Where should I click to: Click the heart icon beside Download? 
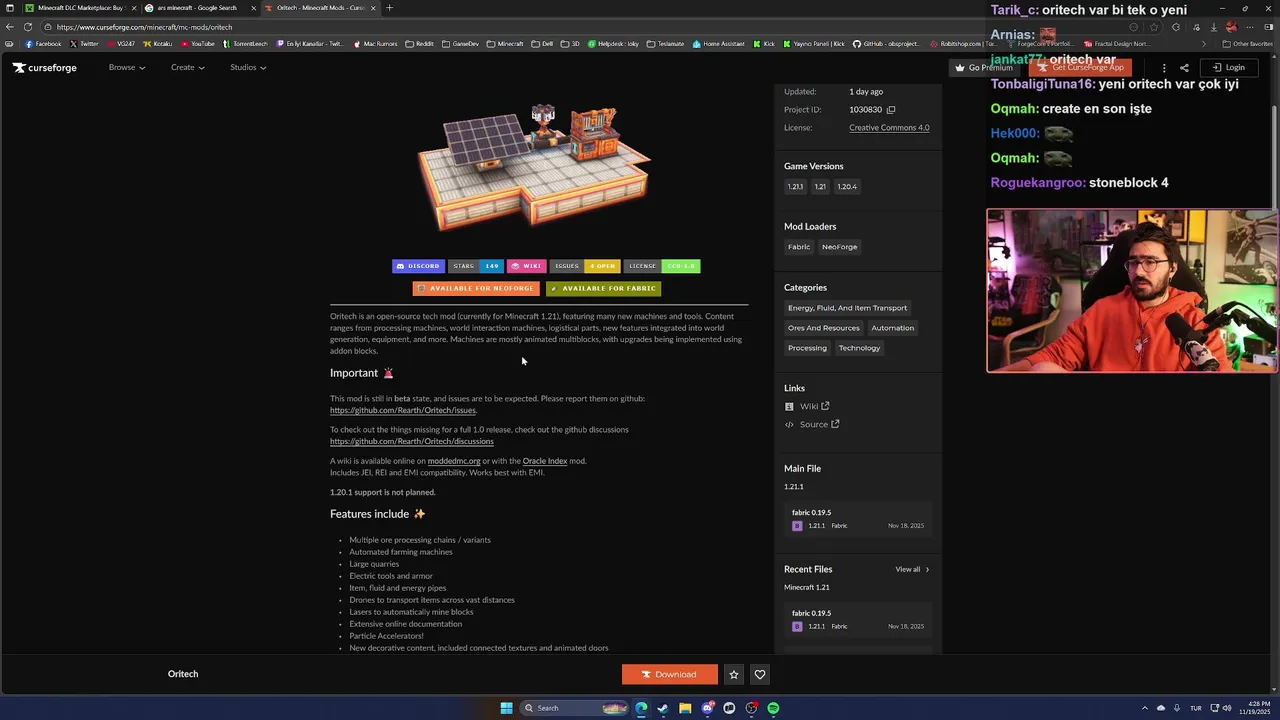pyautogui.click(x=760, y=674)
